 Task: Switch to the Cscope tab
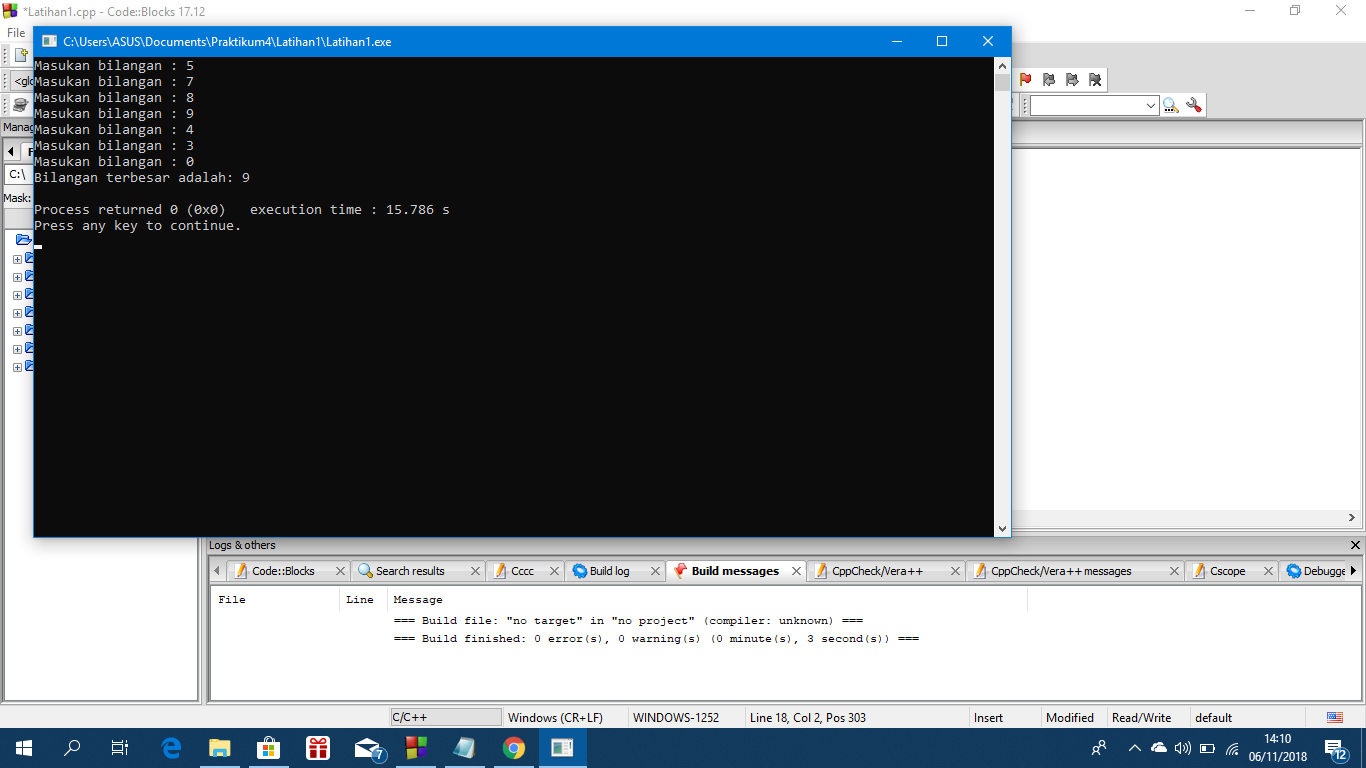(x=1227, y=571)
